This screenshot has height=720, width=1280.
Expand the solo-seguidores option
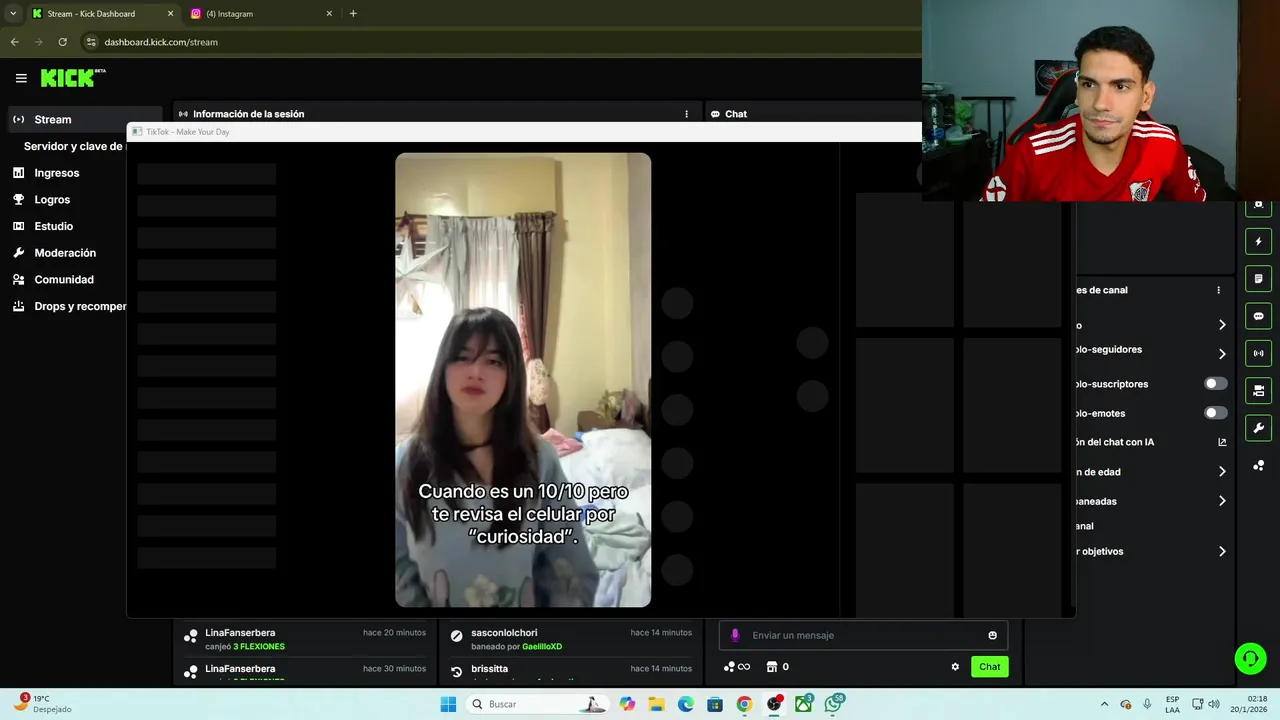click(x=1221, y=354)
